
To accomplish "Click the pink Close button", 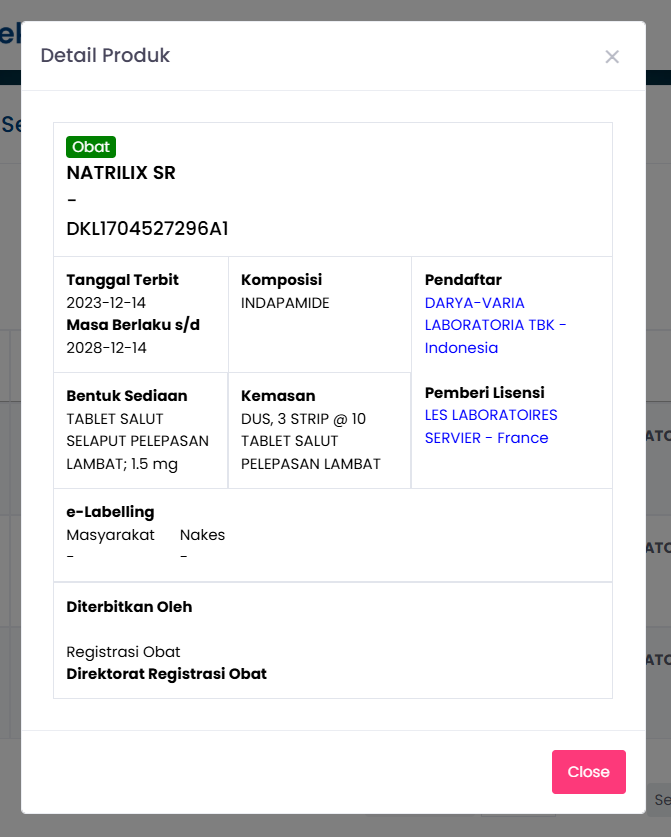I will 588,772.
